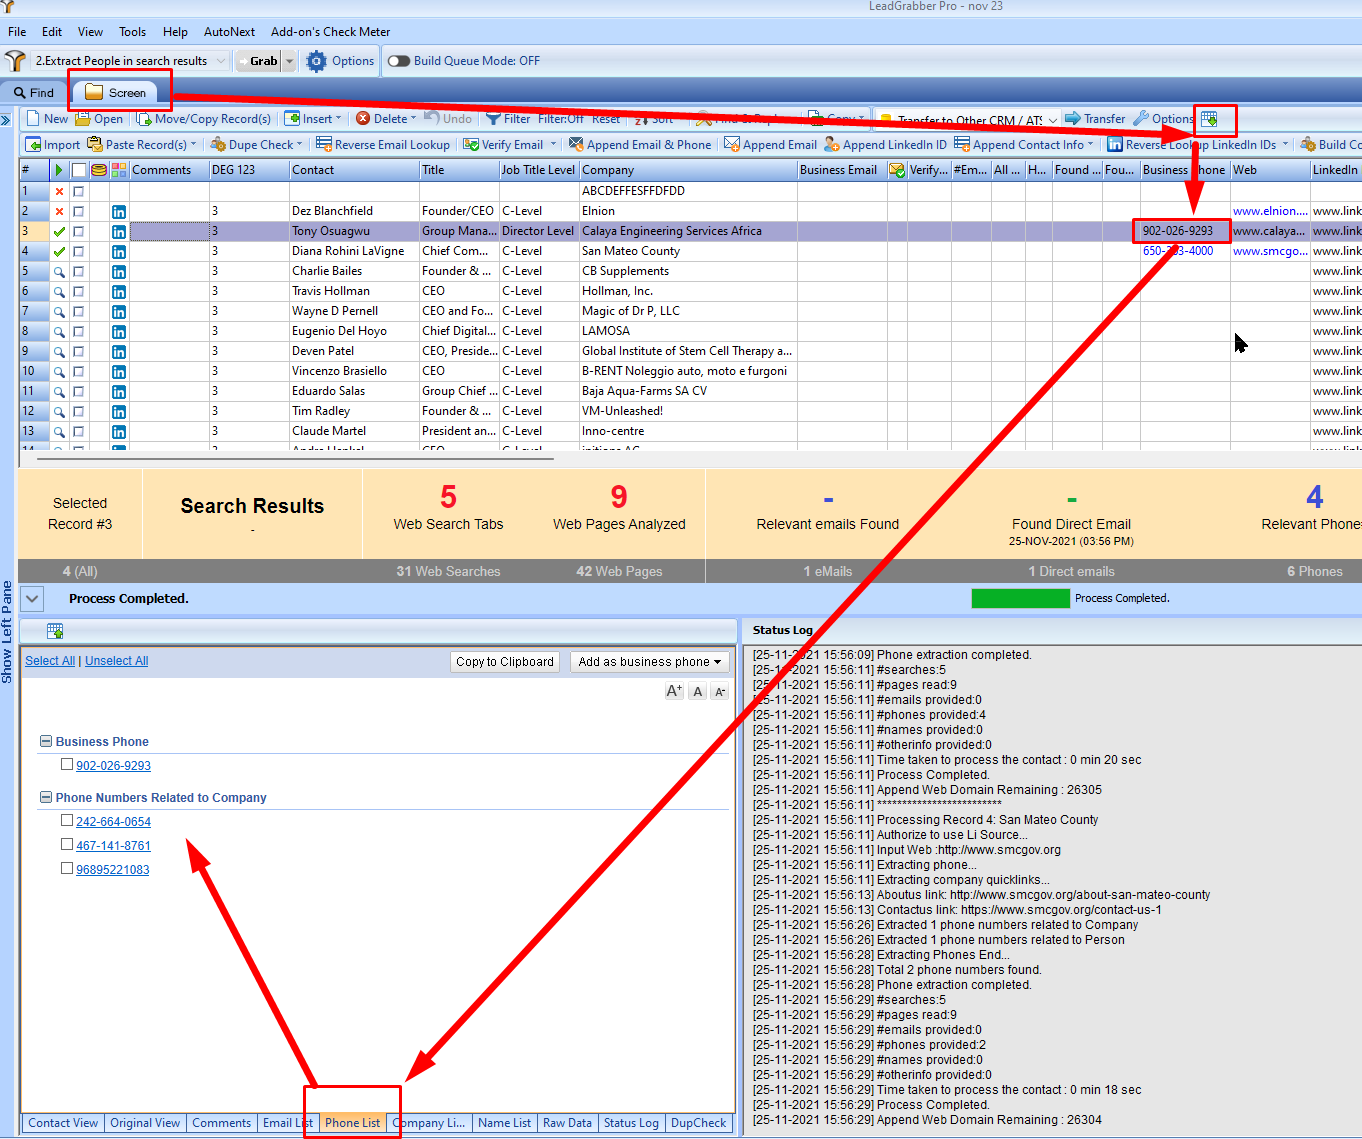Open Transfer to Other CRM / ATS dropdown
1362x1139 pixels.
tap(1053, 120)
